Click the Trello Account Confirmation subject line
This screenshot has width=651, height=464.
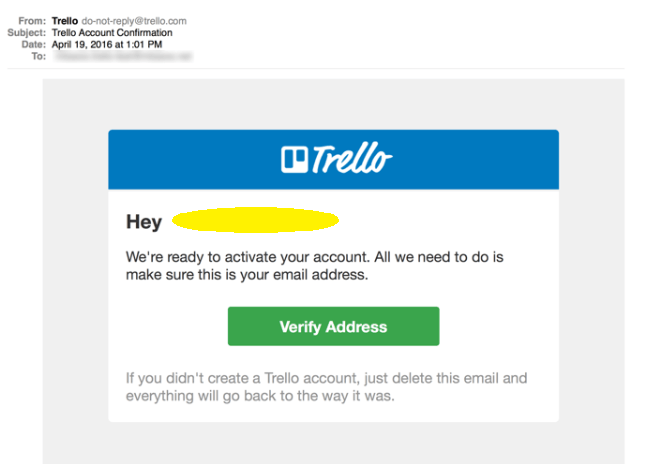112,32
